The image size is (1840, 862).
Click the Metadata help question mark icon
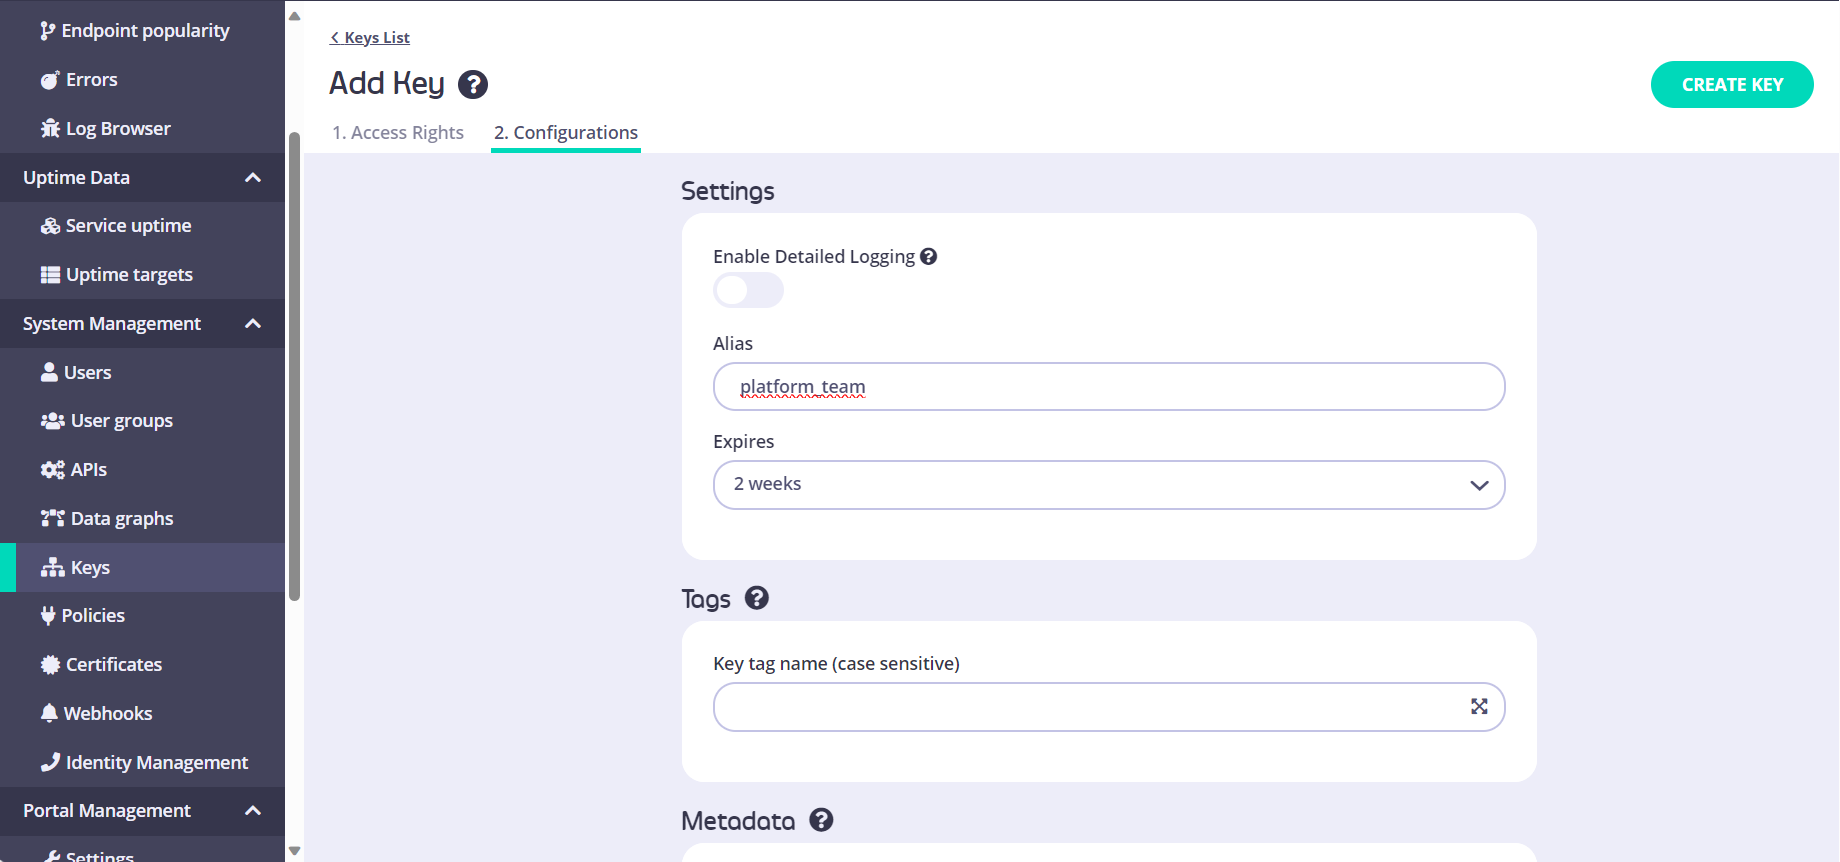[821, 820]
